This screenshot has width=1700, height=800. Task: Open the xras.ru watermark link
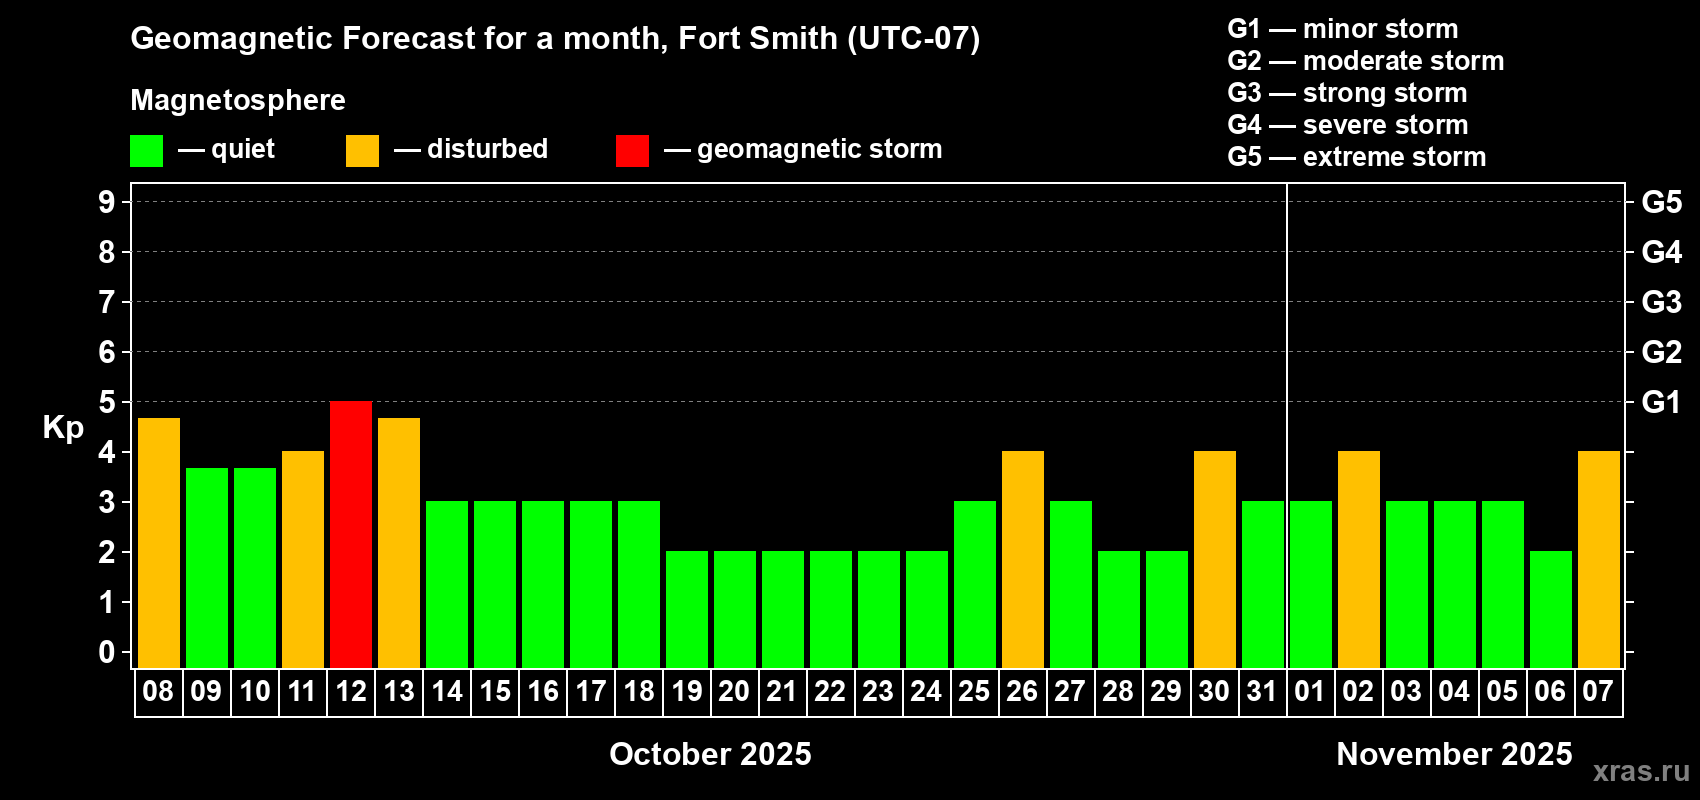pos(1641,771)
